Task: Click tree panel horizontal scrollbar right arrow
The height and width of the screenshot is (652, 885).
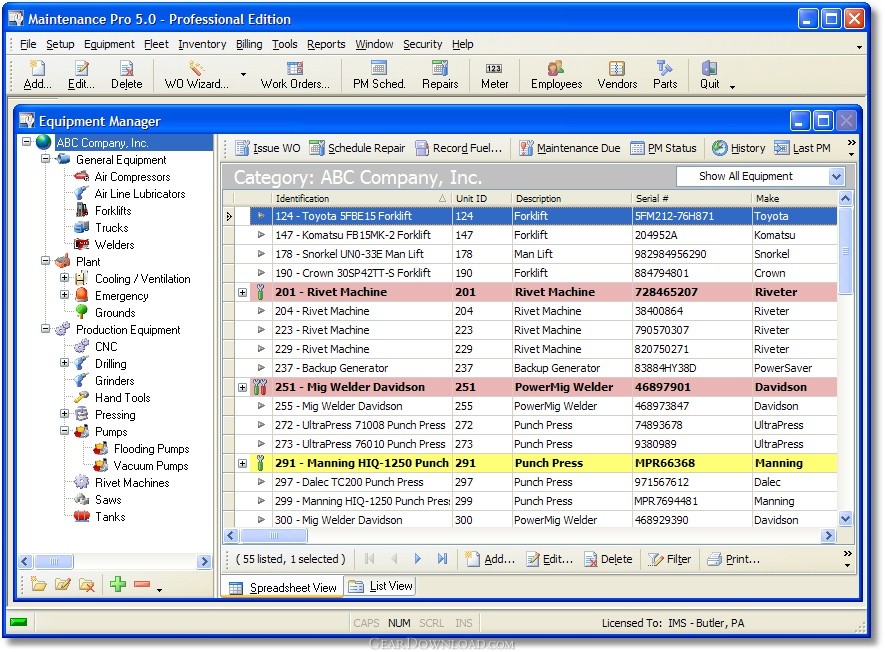Action: coord(204,561)
